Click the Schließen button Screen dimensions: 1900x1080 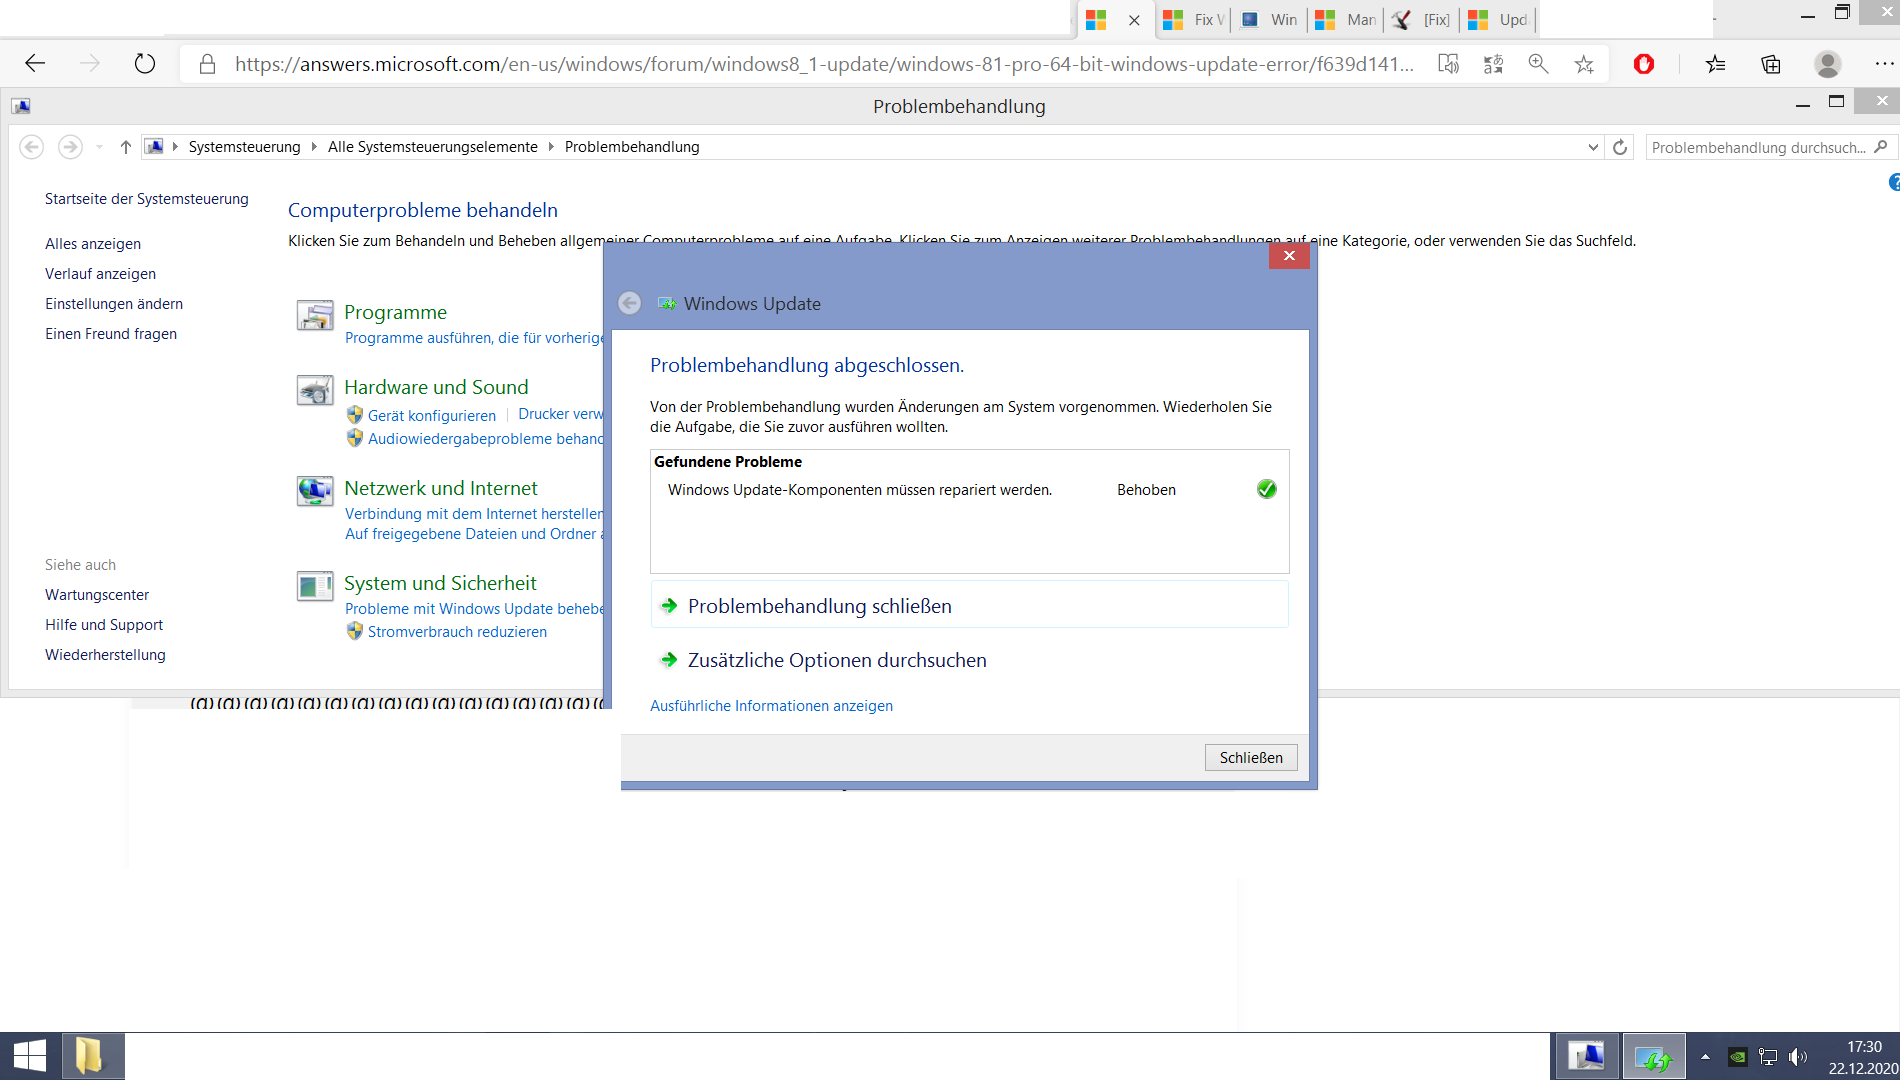point(1251,758)
